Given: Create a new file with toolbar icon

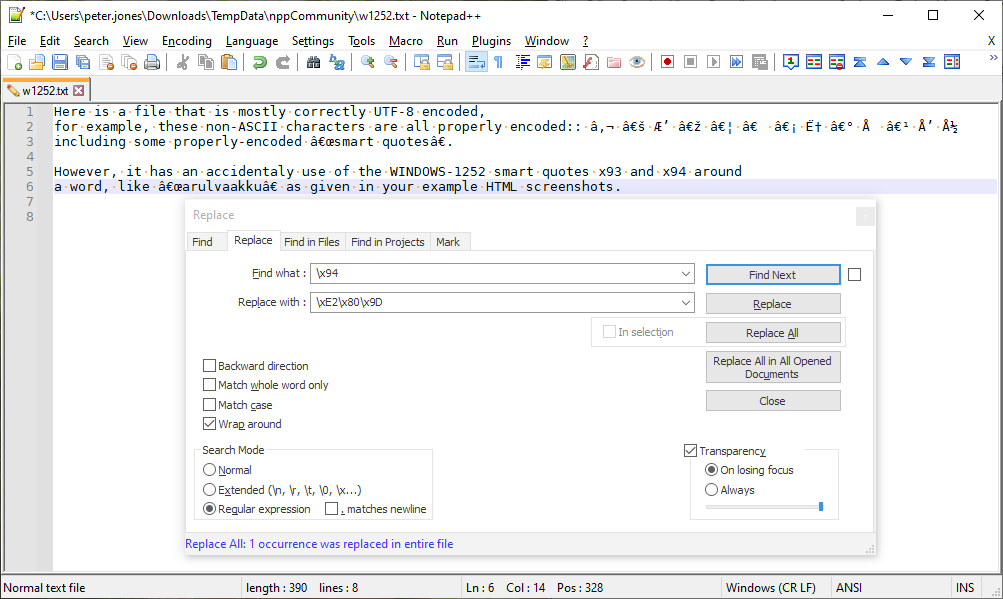Looking at the screenshot, I should (14, 62).
